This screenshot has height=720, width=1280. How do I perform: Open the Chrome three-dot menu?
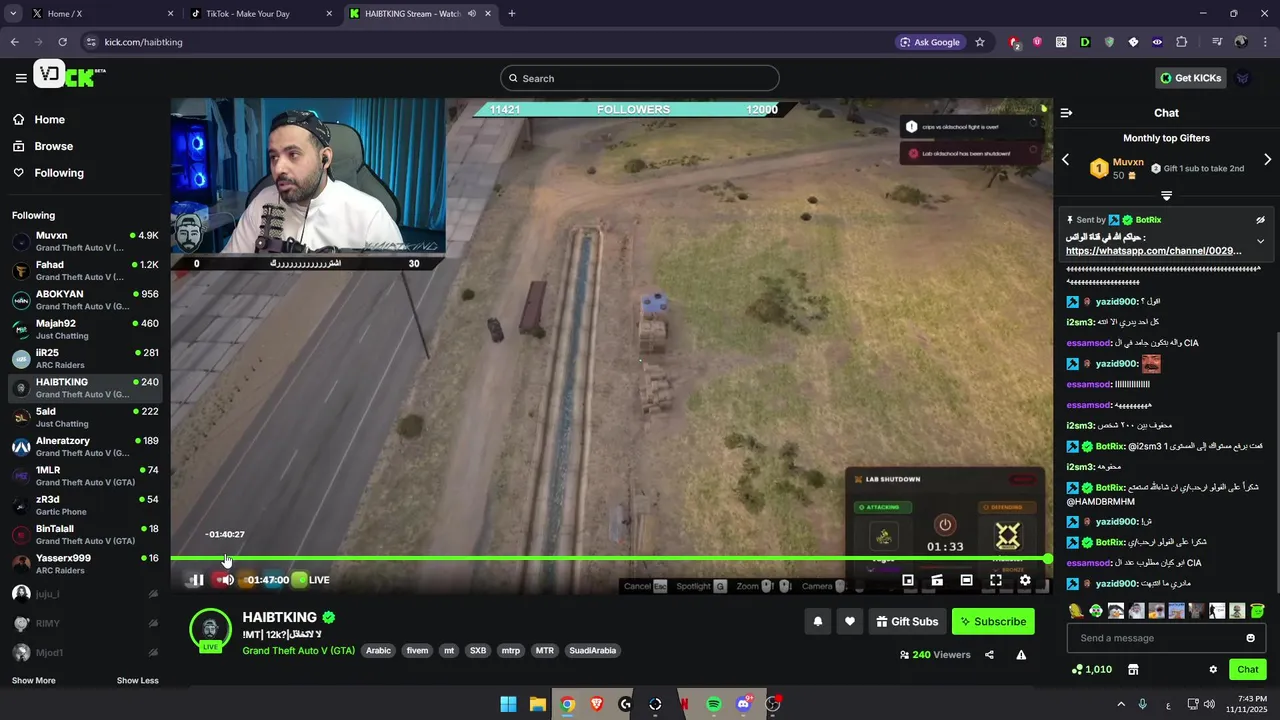[x=1265, y=42]
